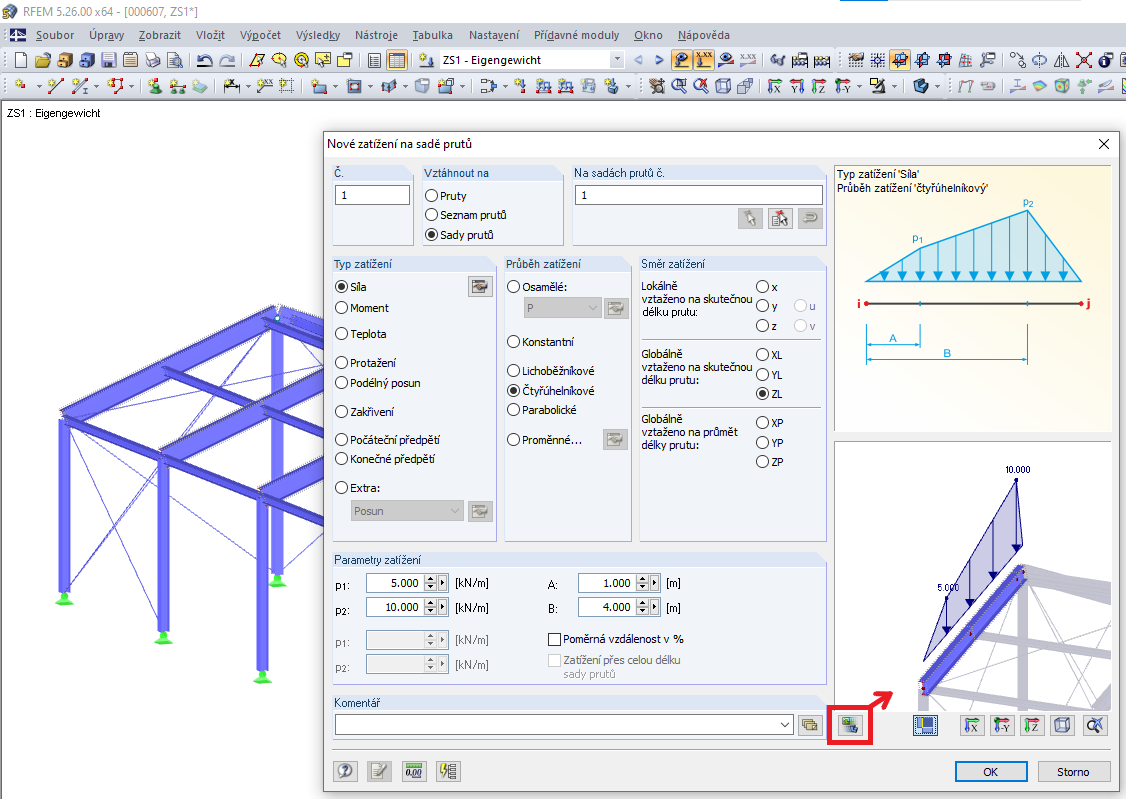Screen dimensions: 1126x799
Task: Click dialog preview isometric view icon
Action: click(1062, 725)
